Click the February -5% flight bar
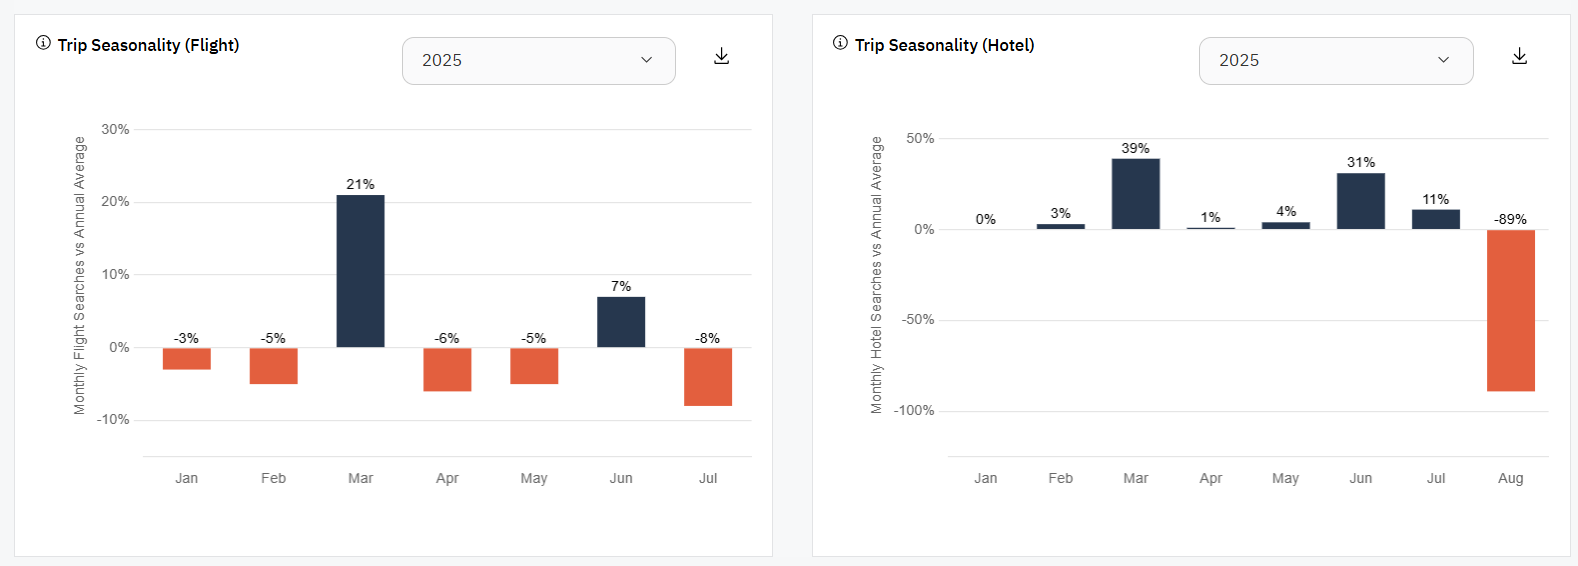 click(273, 366)
